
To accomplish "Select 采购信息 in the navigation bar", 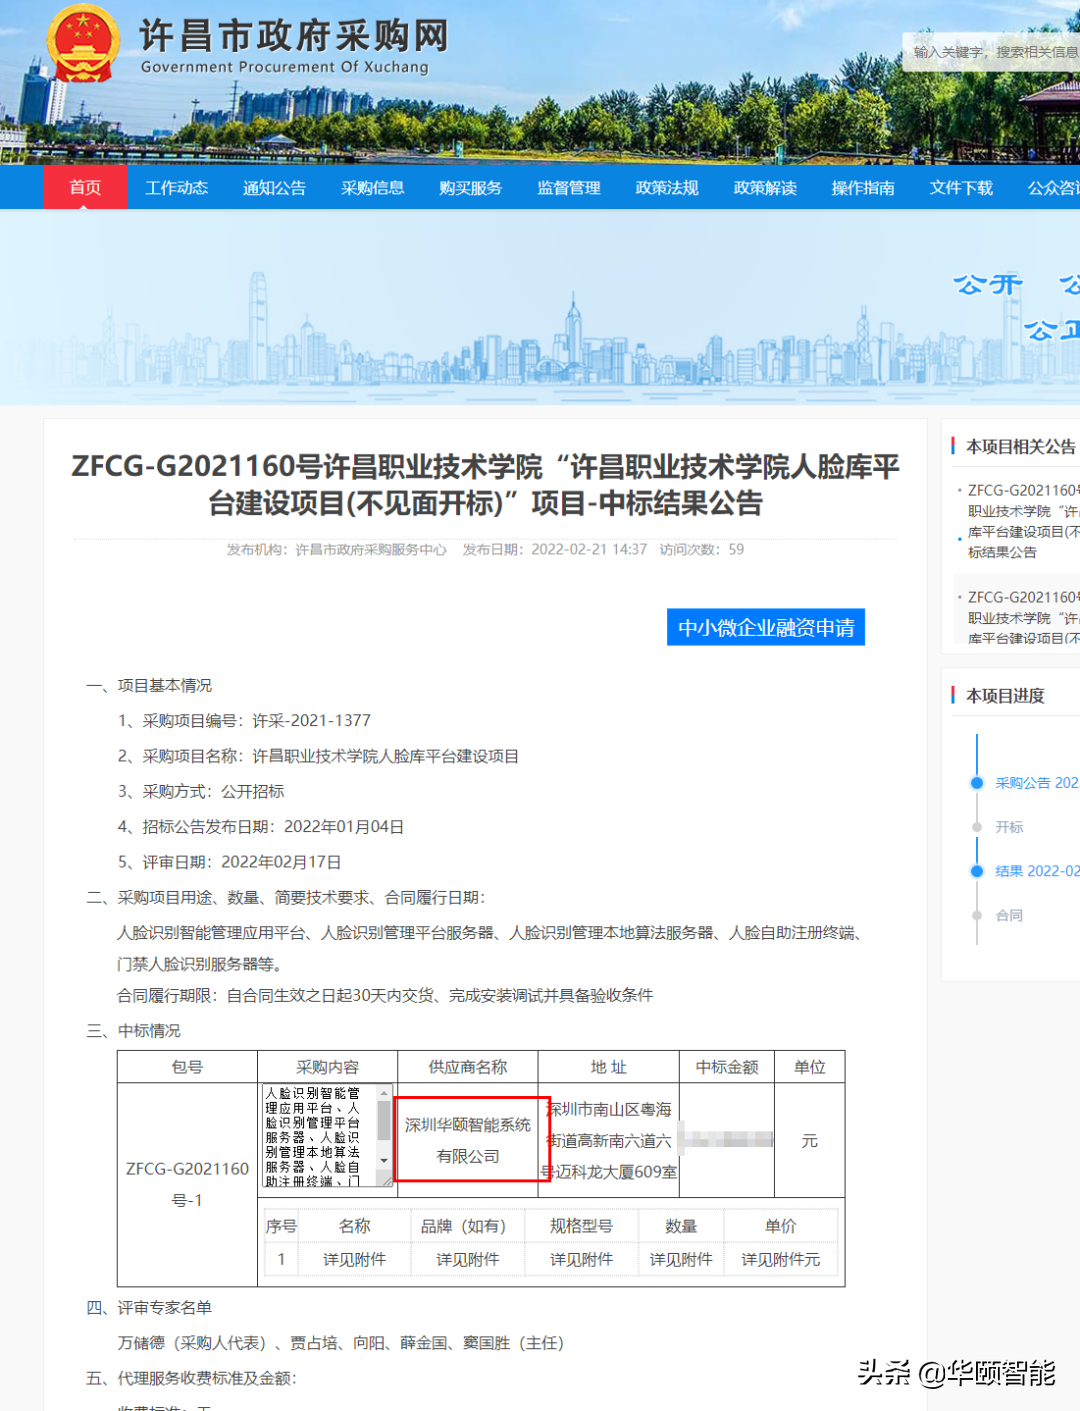I will tap(372, 188).
